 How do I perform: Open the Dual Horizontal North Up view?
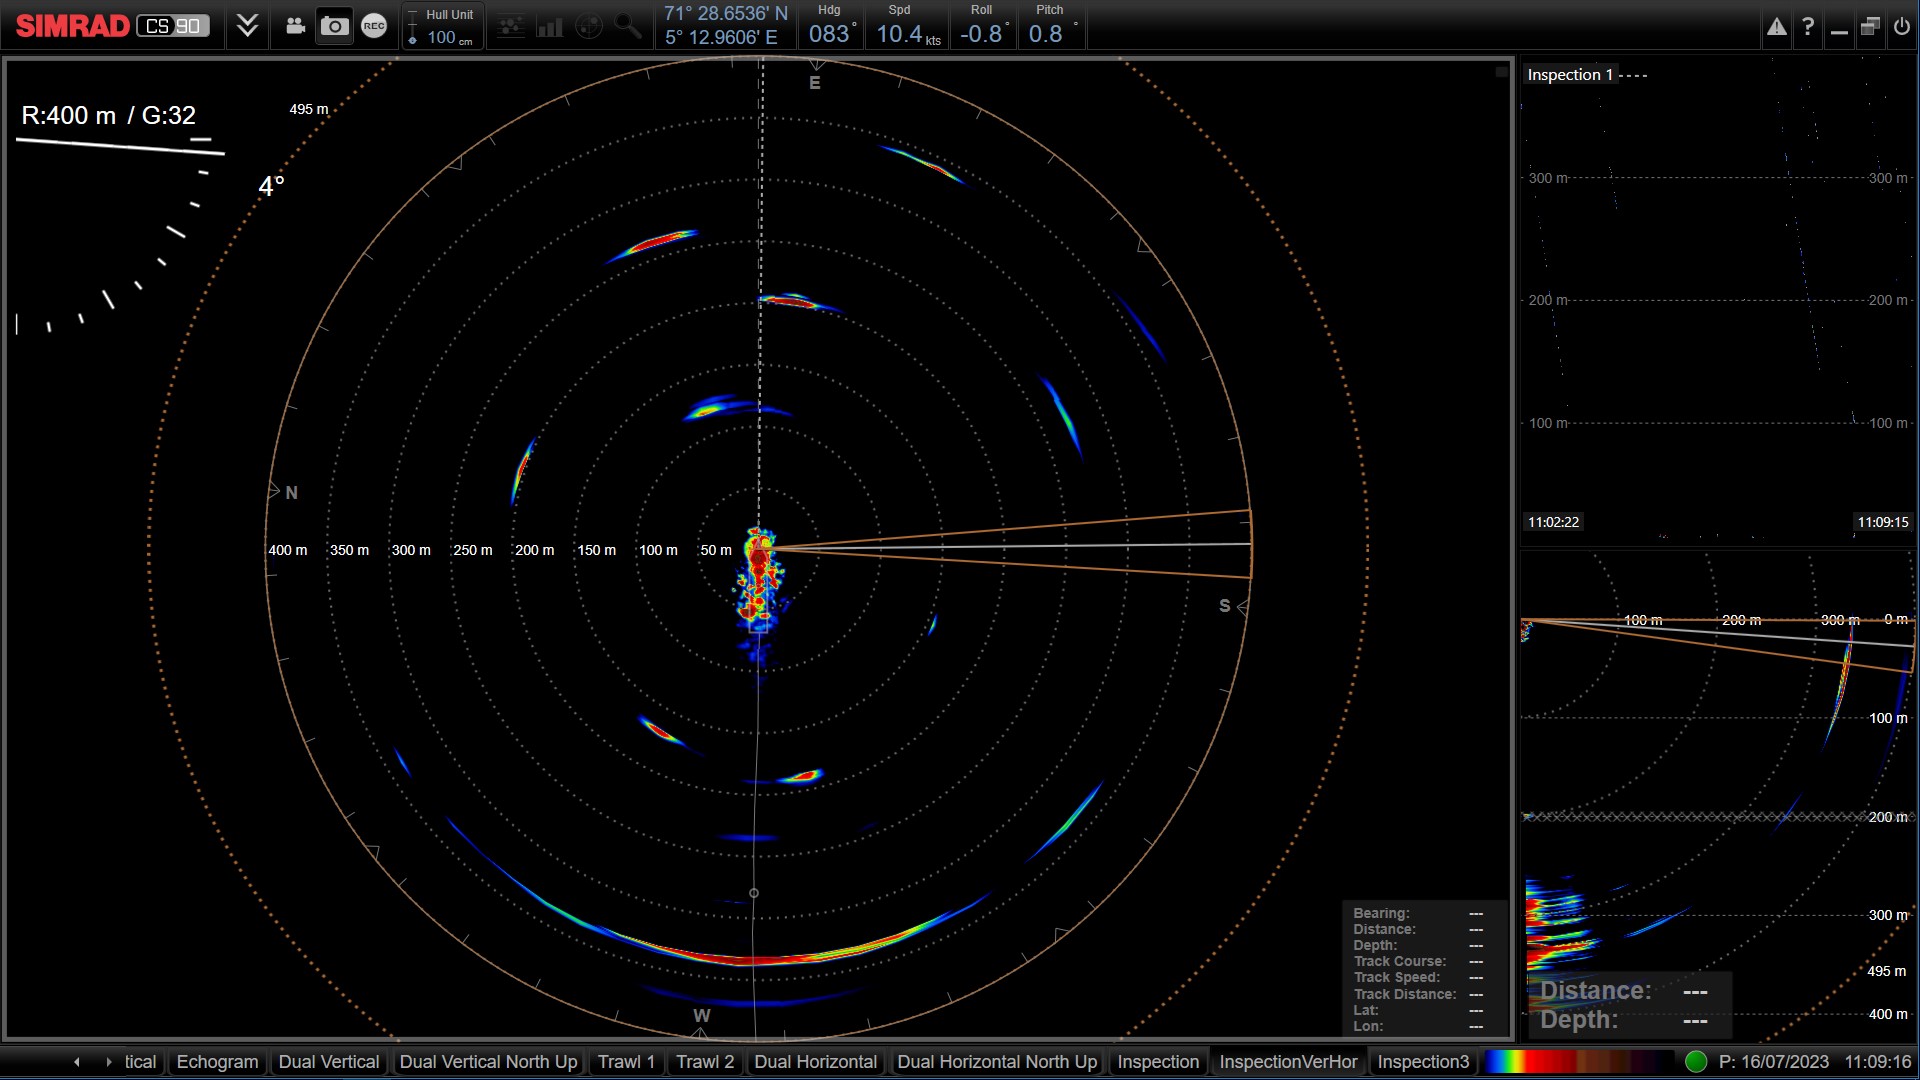tap(996, 1062)
